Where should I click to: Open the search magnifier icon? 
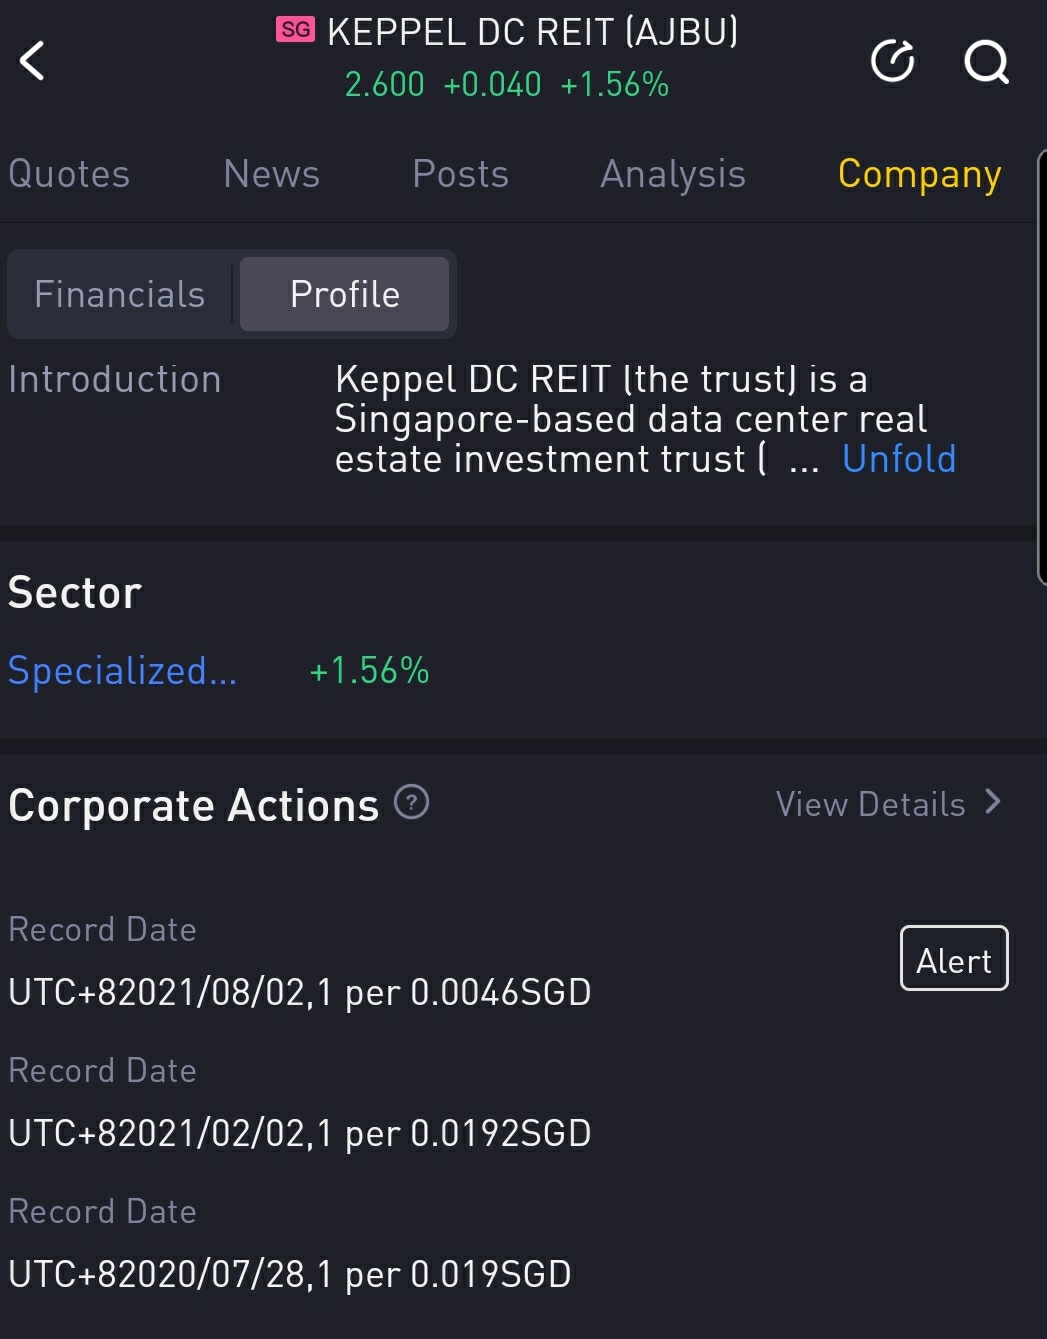point(986,62)
